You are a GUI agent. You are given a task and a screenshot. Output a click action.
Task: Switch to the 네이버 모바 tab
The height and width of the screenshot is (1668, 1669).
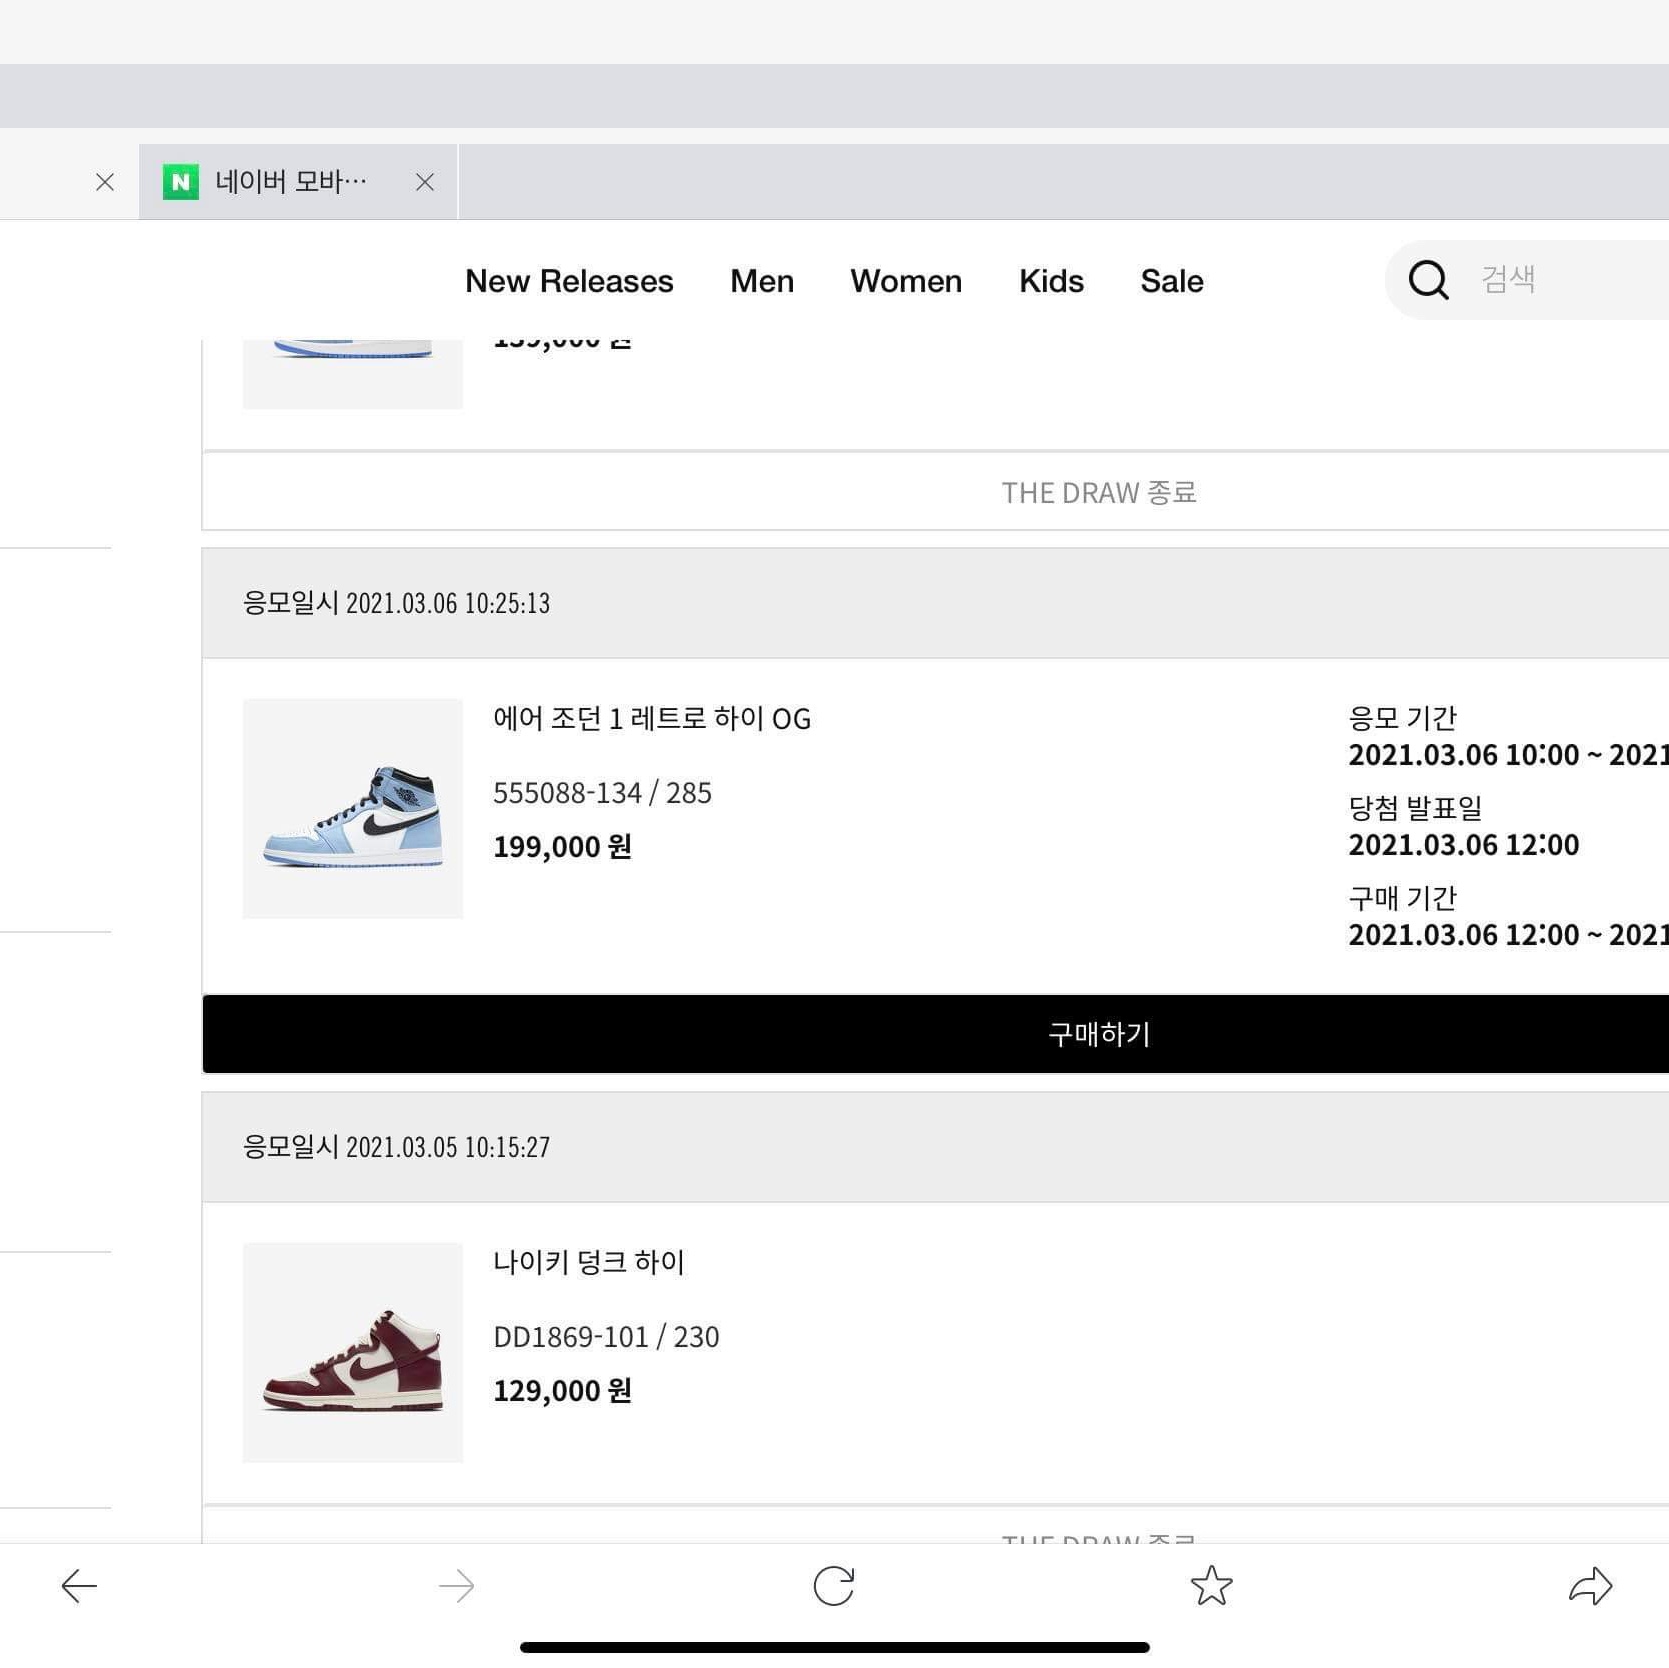coord(290,182)
